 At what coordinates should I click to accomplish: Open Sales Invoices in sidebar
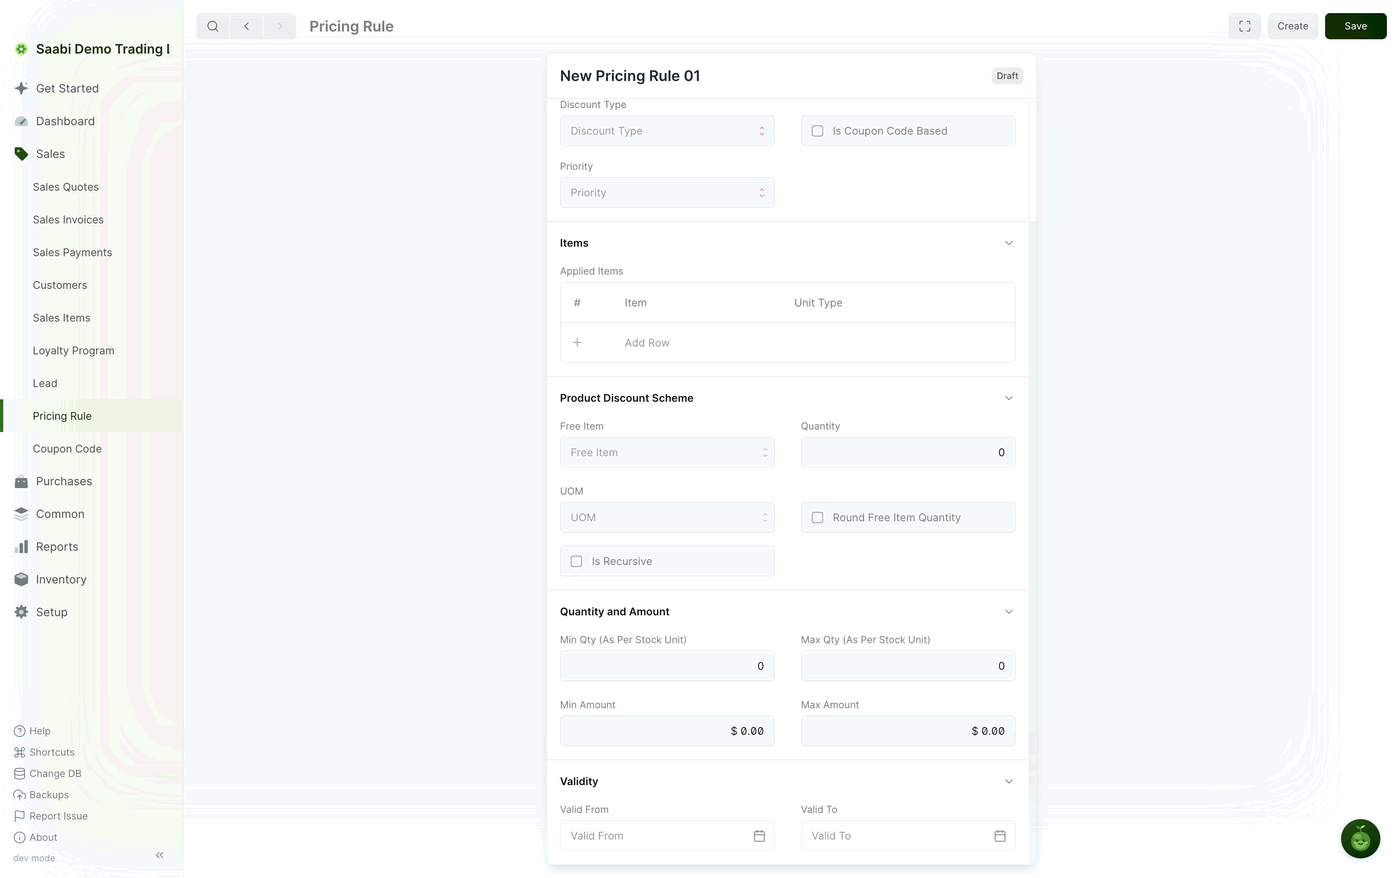point(68,220)
